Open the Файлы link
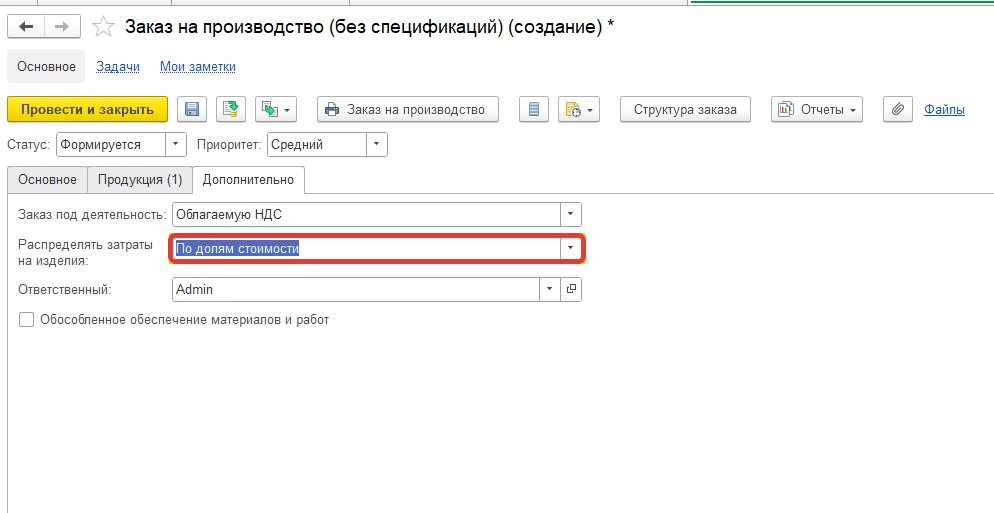 point(945,110)
